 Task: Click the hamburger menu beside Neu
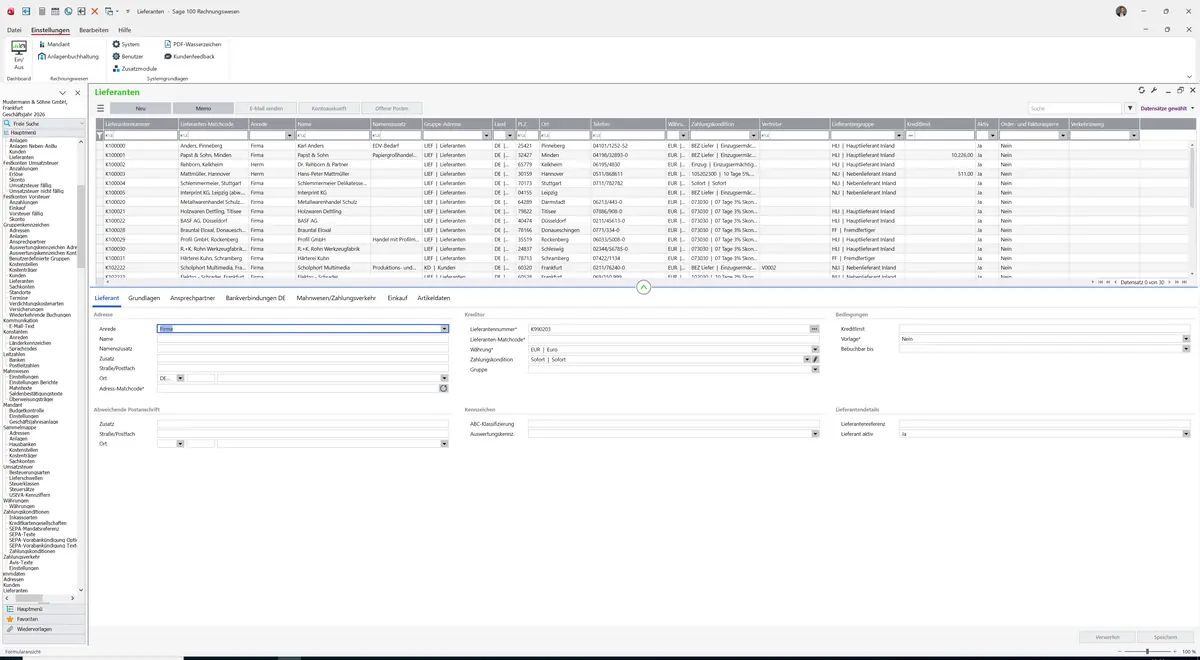(100, 108)
